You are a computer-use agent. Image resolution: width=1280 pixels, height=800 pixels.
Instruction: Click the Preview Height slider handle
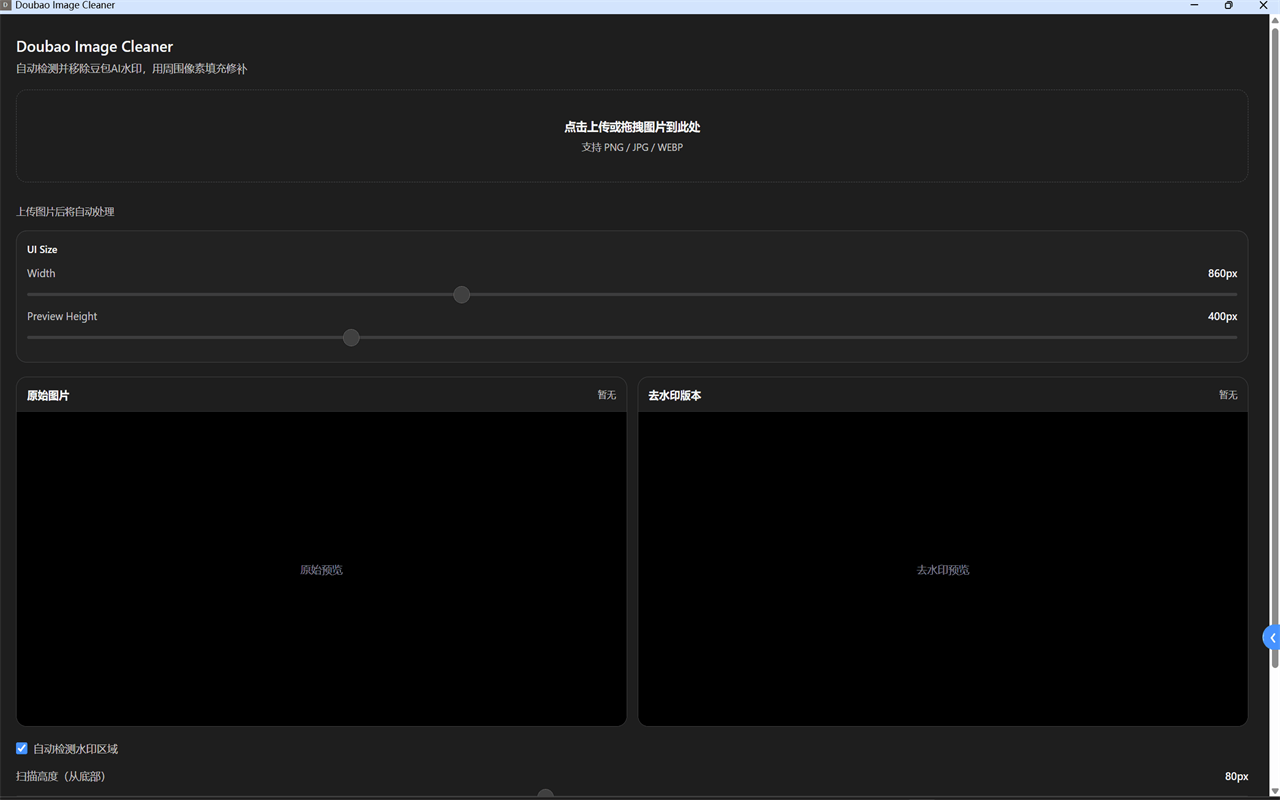click(351, 338)
